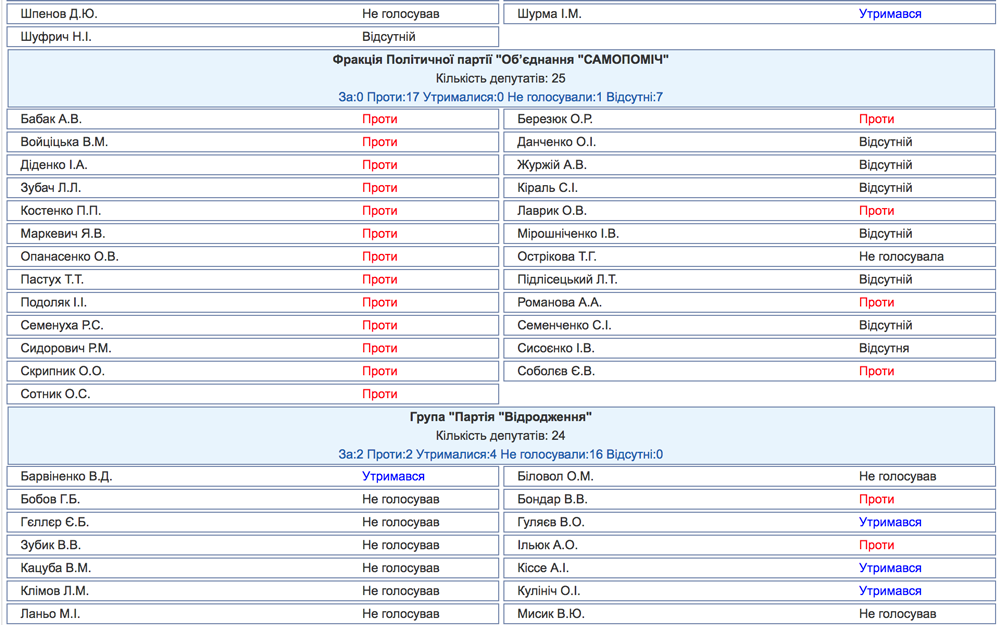Click Ланьо М.І. name
Screen dimensions: 1000x625
point(50,614)
